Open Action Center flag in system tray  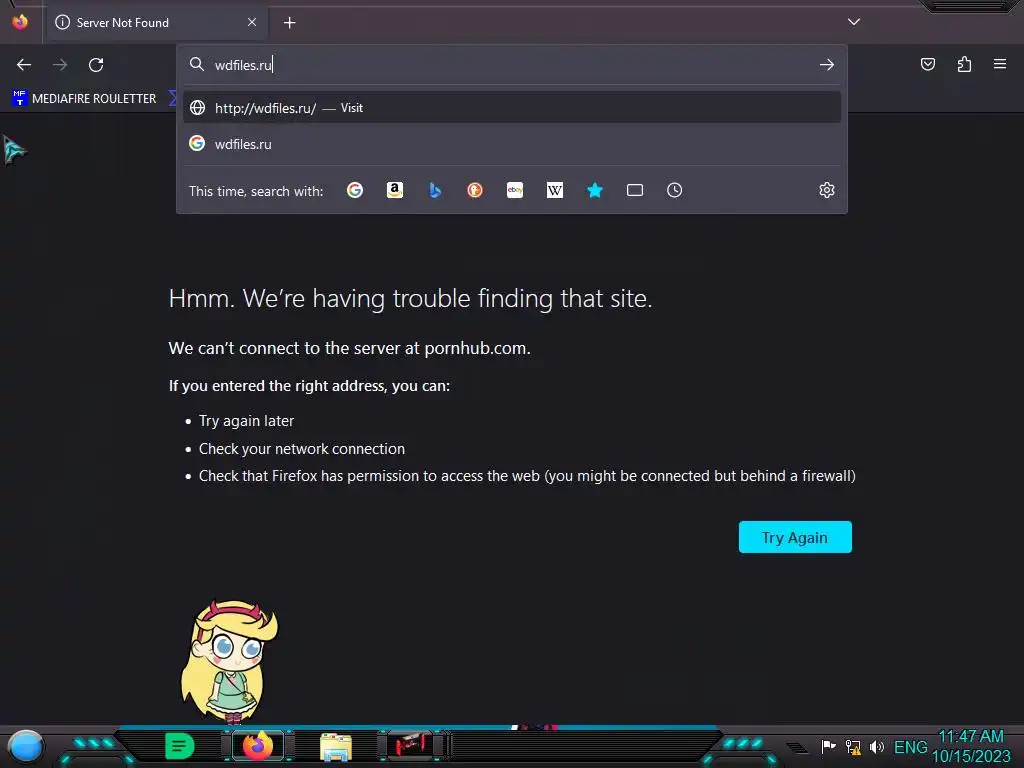(x=828, y=746)
